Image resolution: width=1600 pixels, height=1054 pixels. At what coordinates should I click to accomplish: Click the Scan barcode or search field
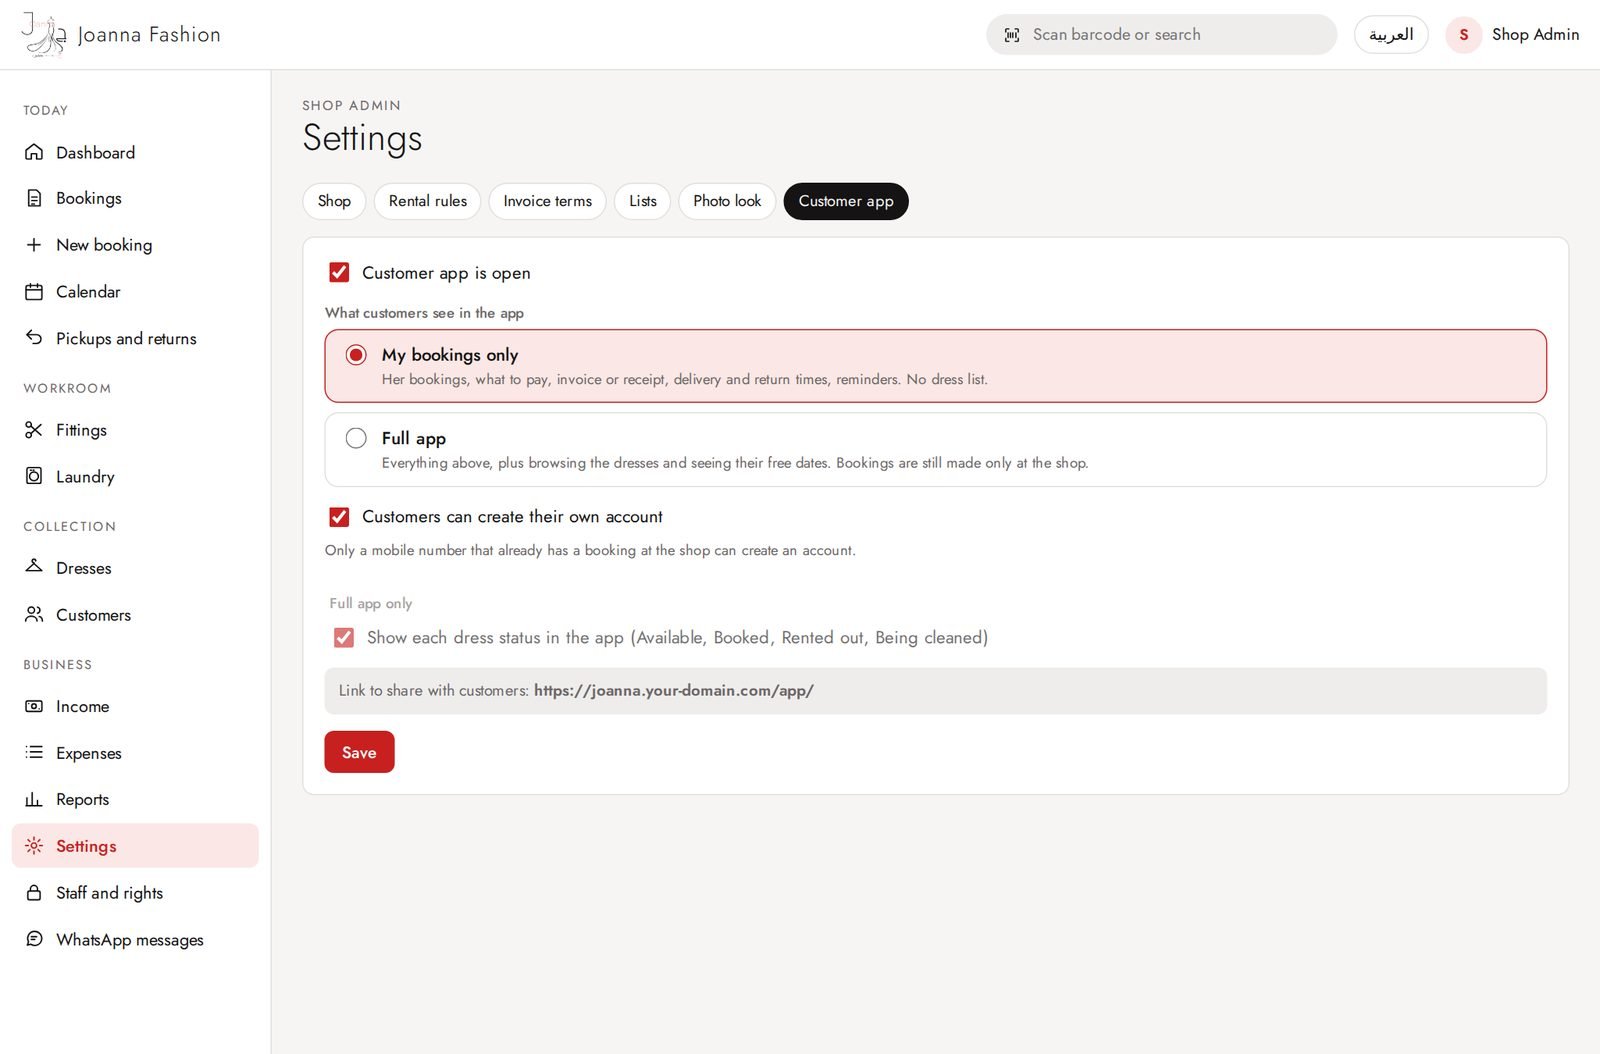click(x=1161, y=35)
